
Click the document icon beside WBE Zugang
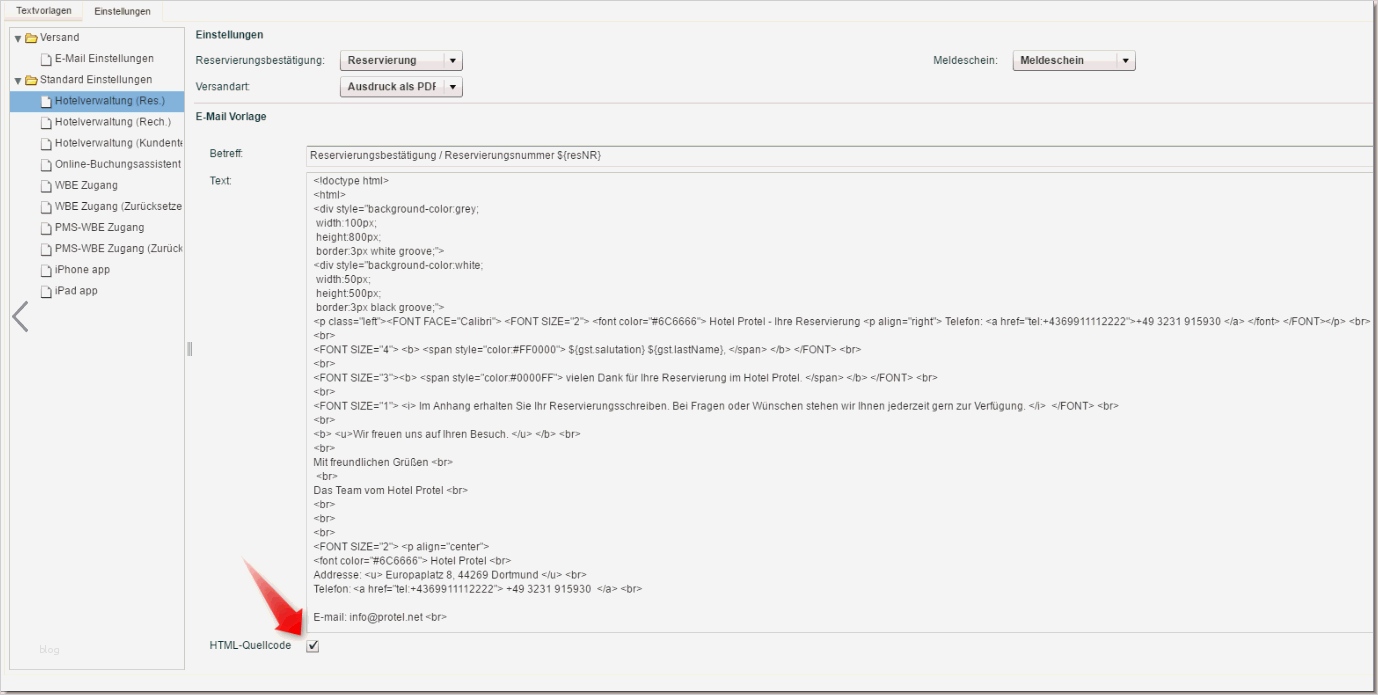46,185
